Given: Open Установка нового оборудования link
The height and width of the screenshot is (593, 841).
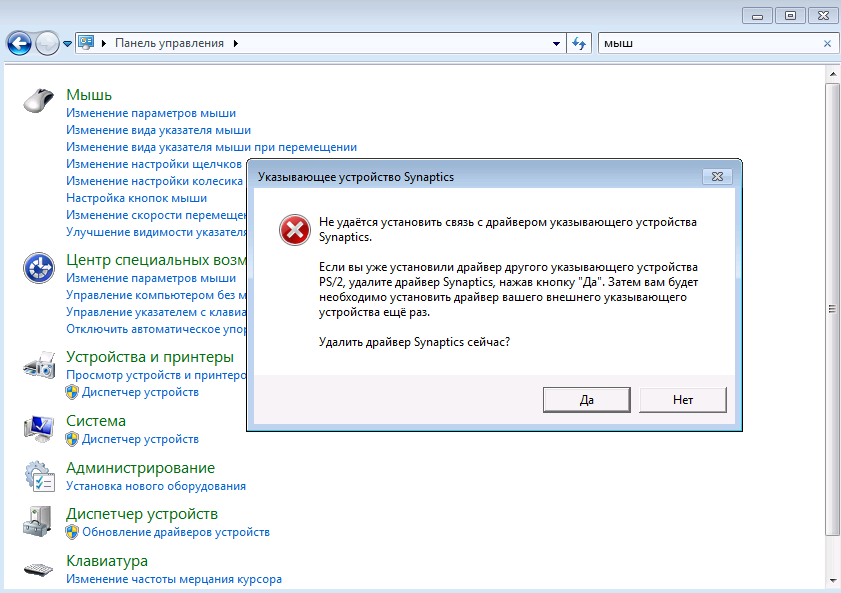Looking at the screenshot, I should [x=156, y=486].
